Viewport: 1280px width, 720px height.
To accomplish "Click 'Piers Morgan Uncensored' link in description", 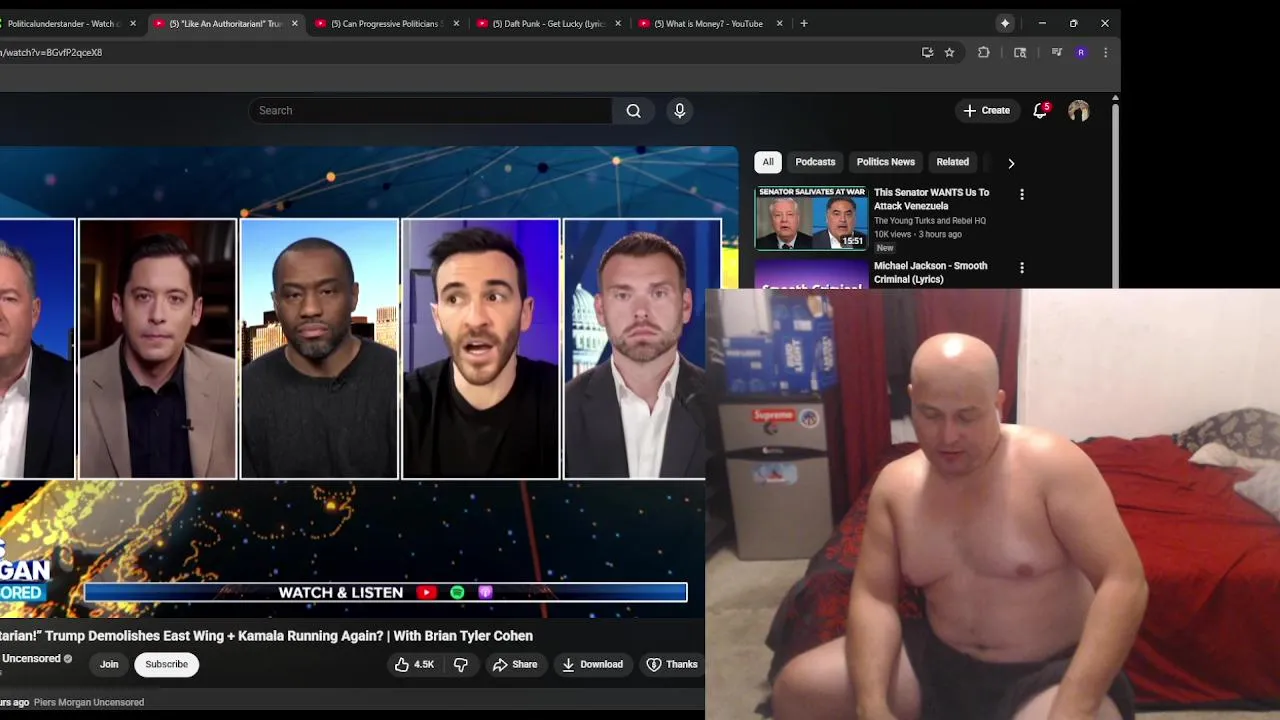I will pyautogui.click(x=89, y=702).
